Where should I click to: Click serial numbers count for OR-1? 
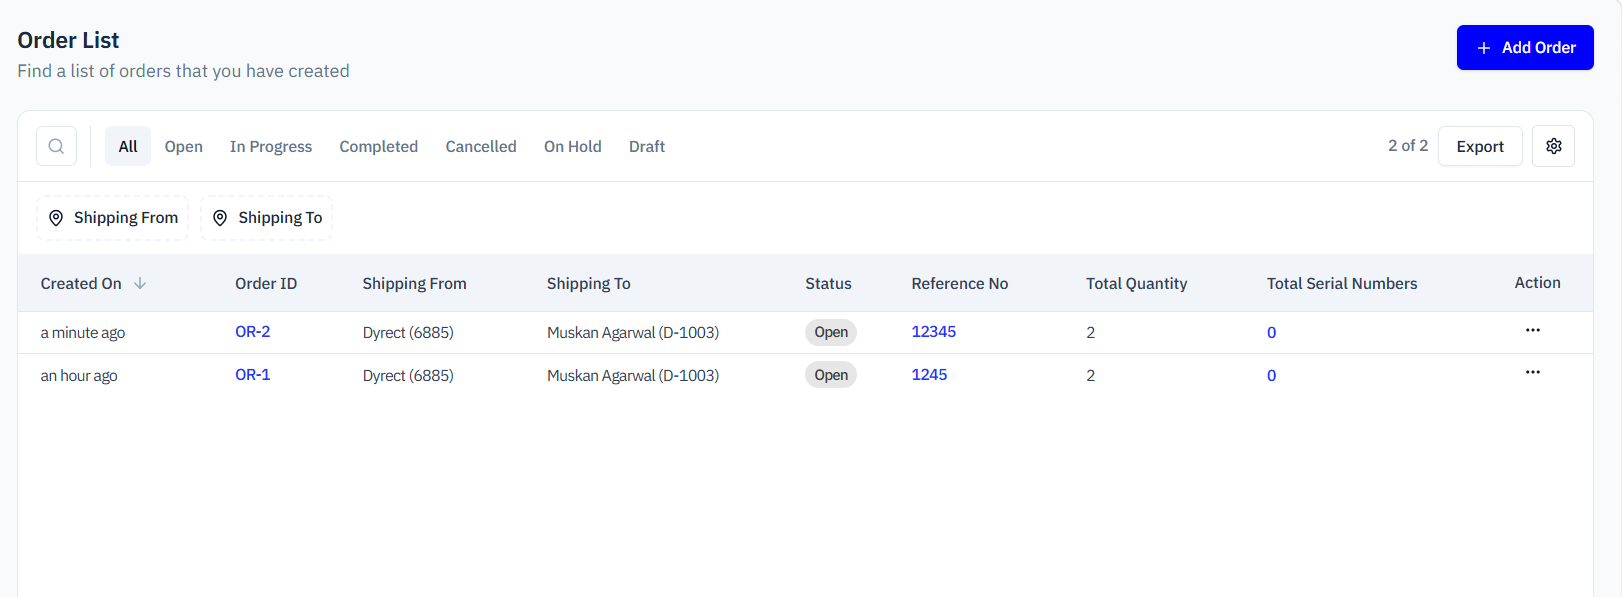point(1271,376)
